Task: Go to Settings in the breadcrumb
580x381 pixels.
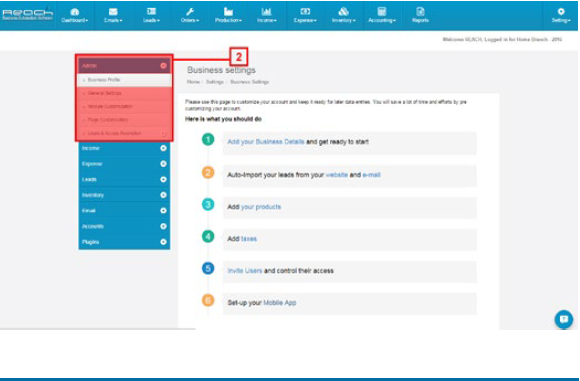Action: point(215,82)
